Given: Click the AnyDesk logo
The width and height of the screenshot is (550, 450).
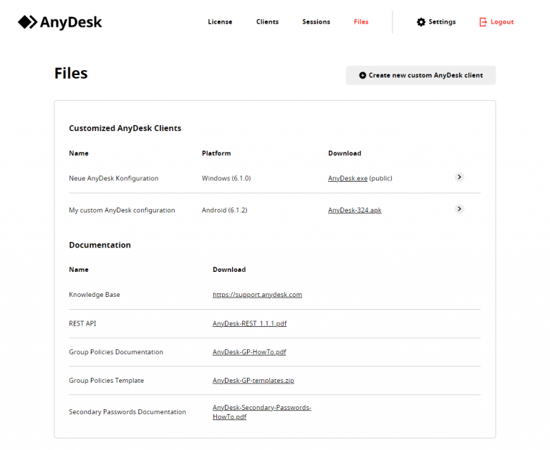Looking at the screenshot, I should [60, 22].
